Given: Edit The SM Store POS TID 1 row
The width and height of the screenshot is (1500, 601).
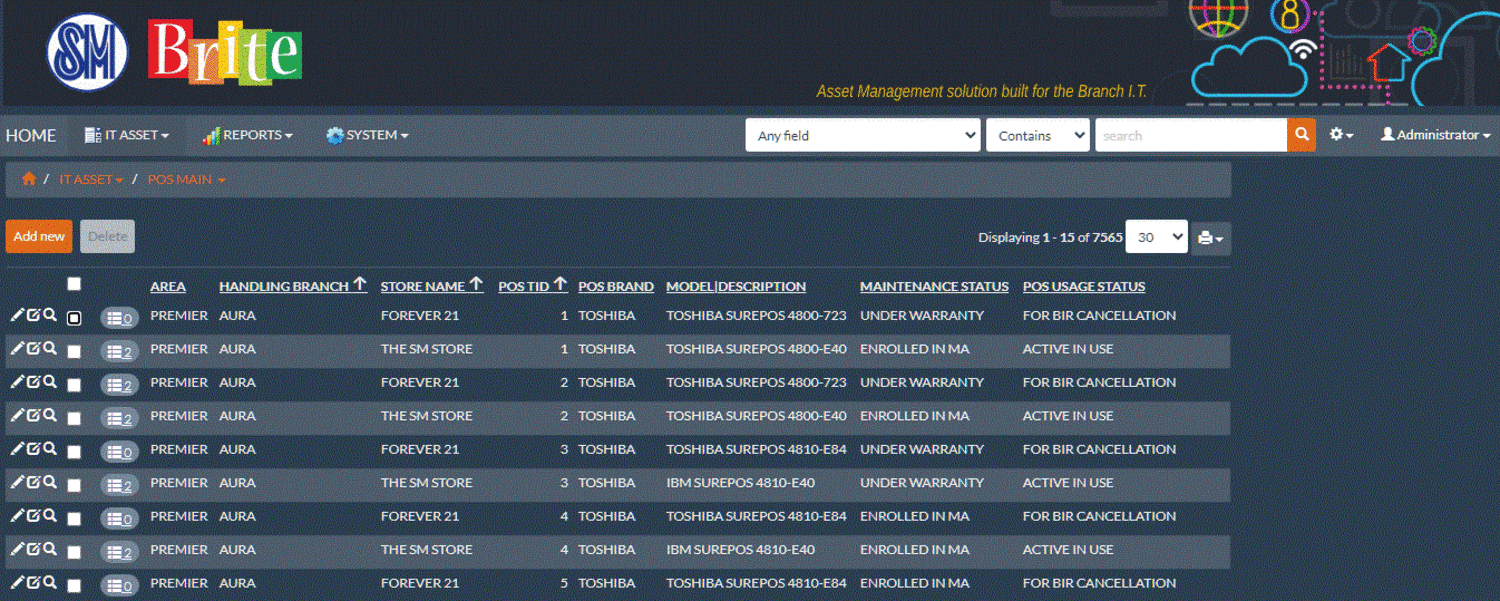Looking at the screenshot, I should (x=17, y=348).
